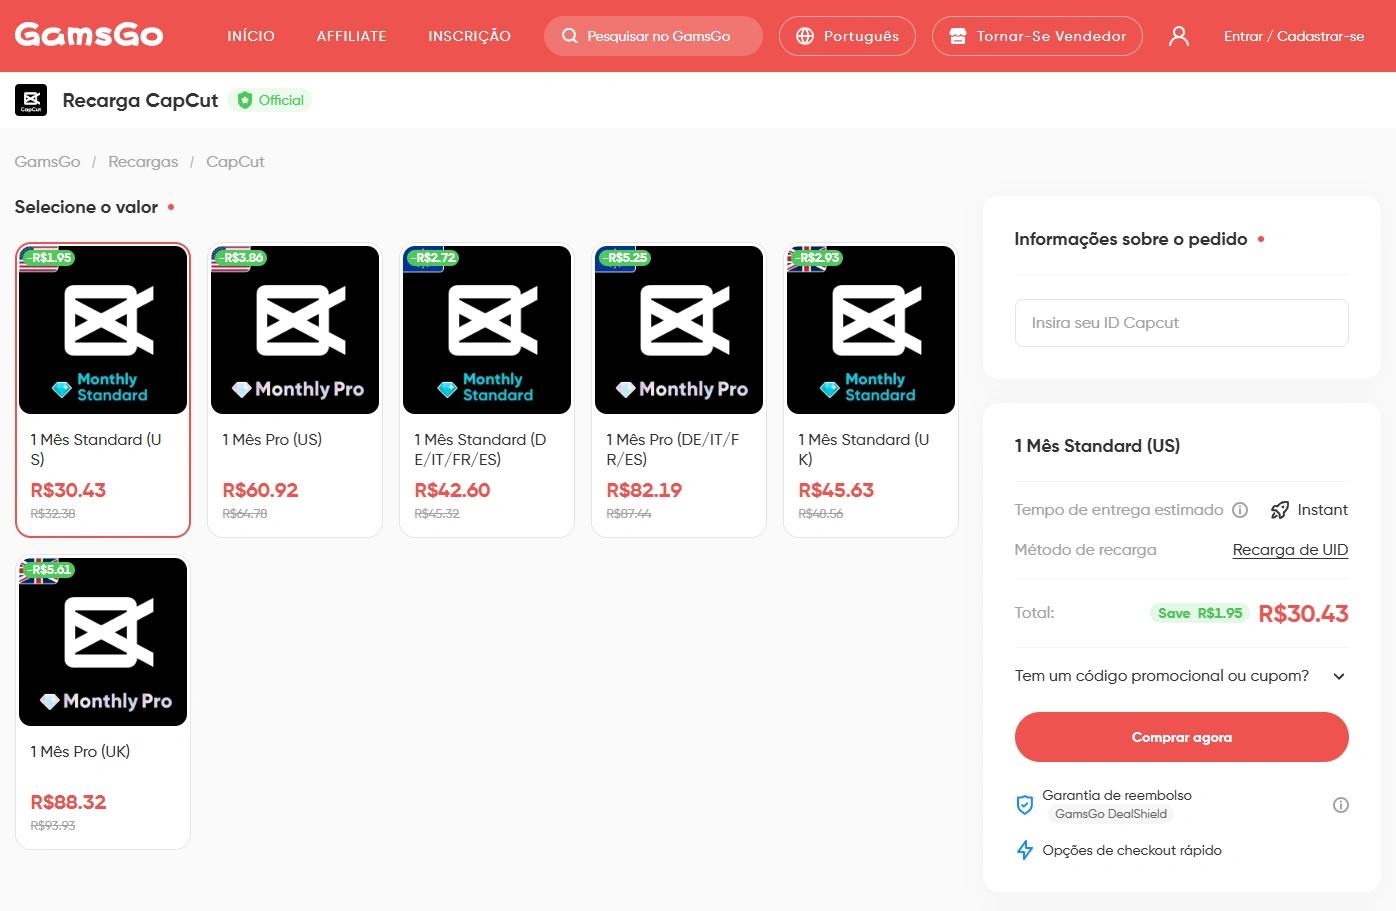Open the INSCRIÇÃO menu item
This screenshot has height=911, width=1396.
click(x=469, y=36)
